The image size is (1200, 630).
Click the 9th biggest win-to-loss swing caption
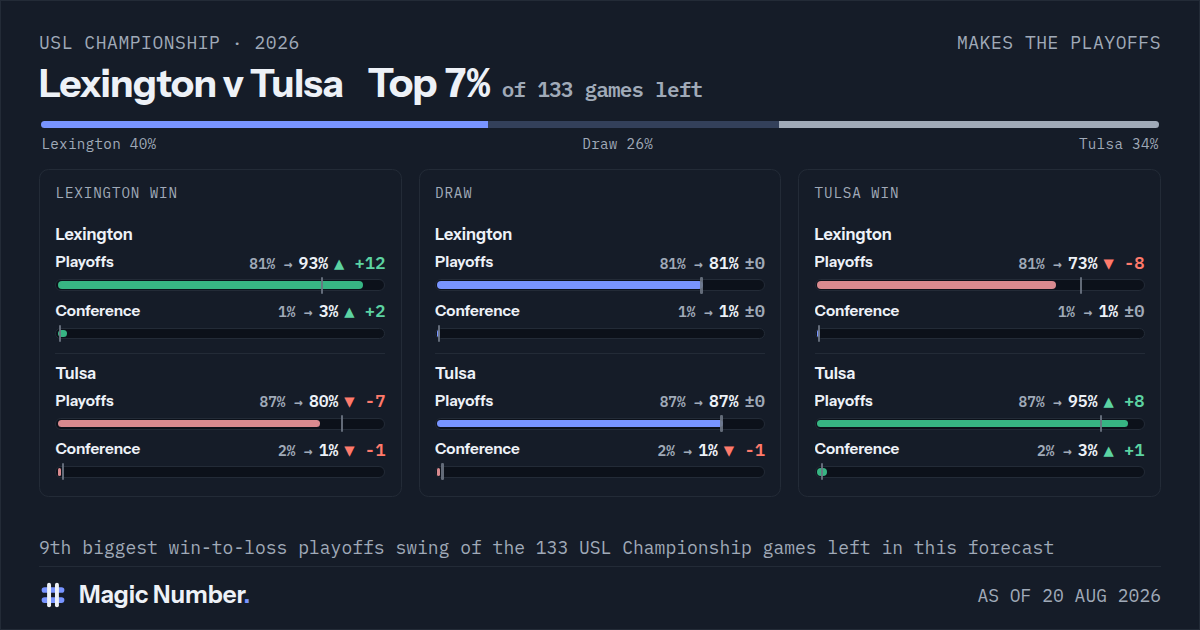546,548
